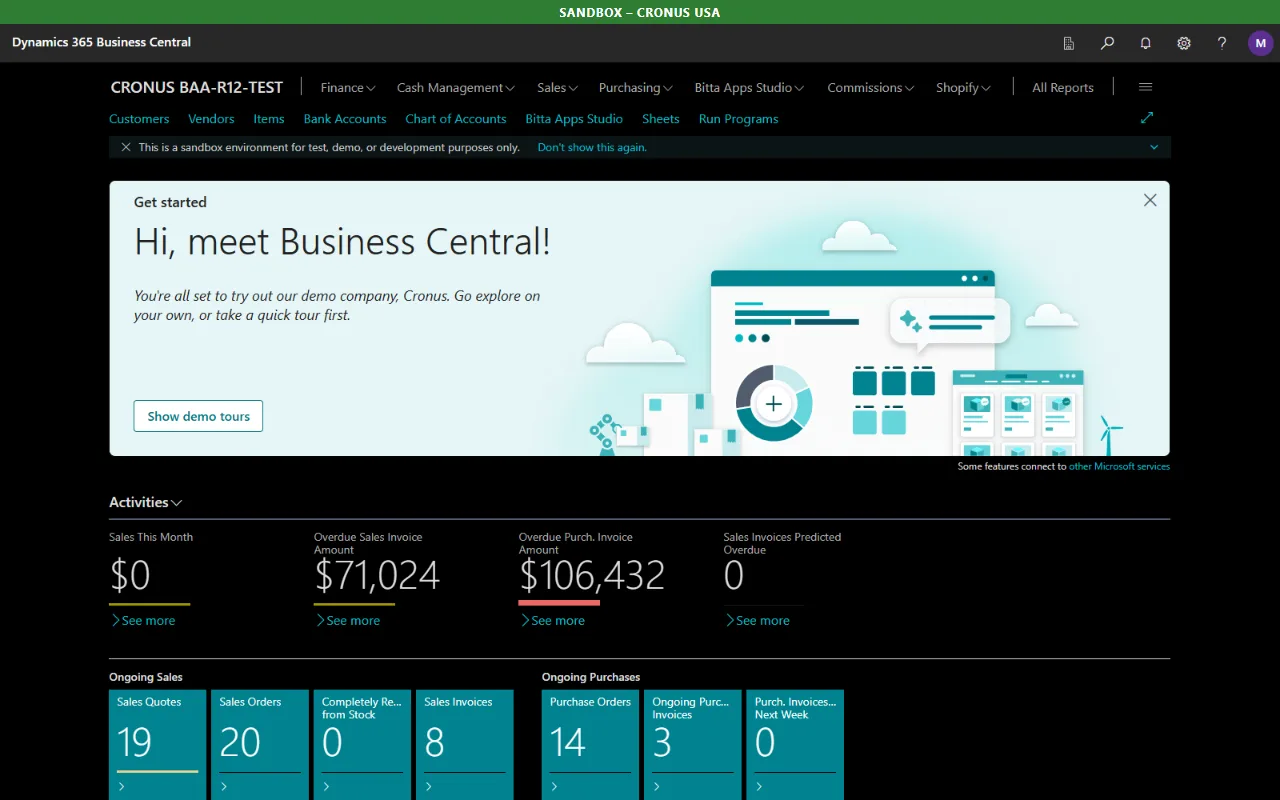The height and width of the screenshot is (800, 1280).
Task: Close the Get started banner
Action: [1150, 200]
